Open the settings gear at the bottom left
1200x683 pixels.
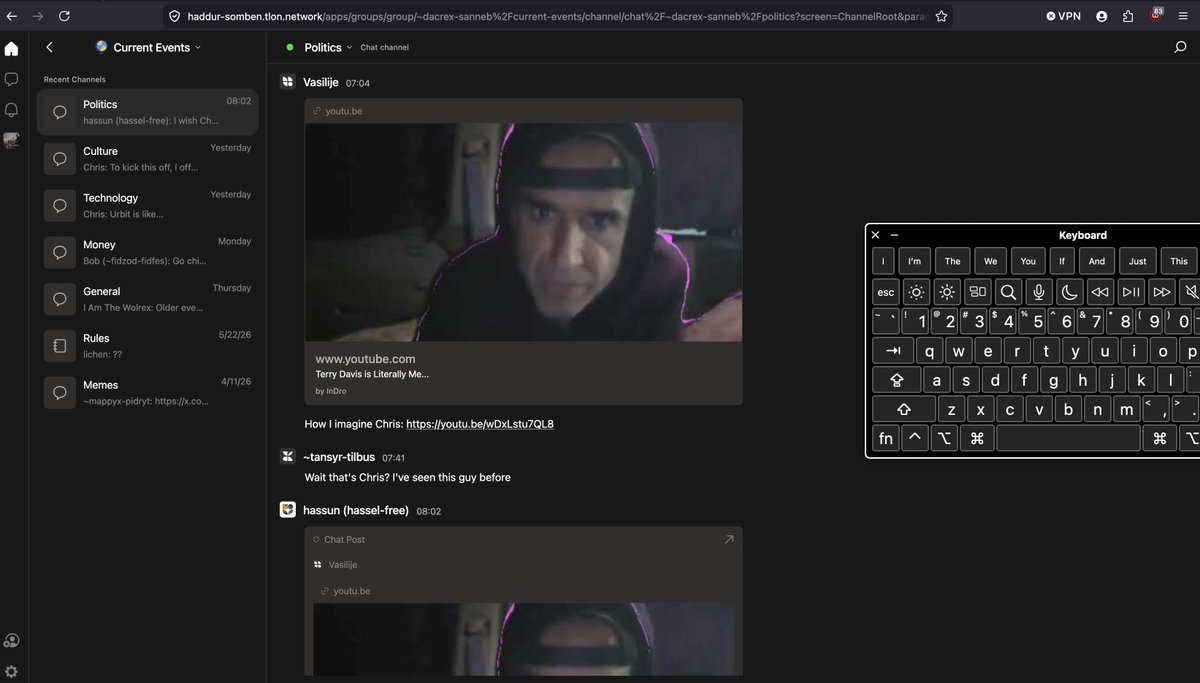[12, 671]
